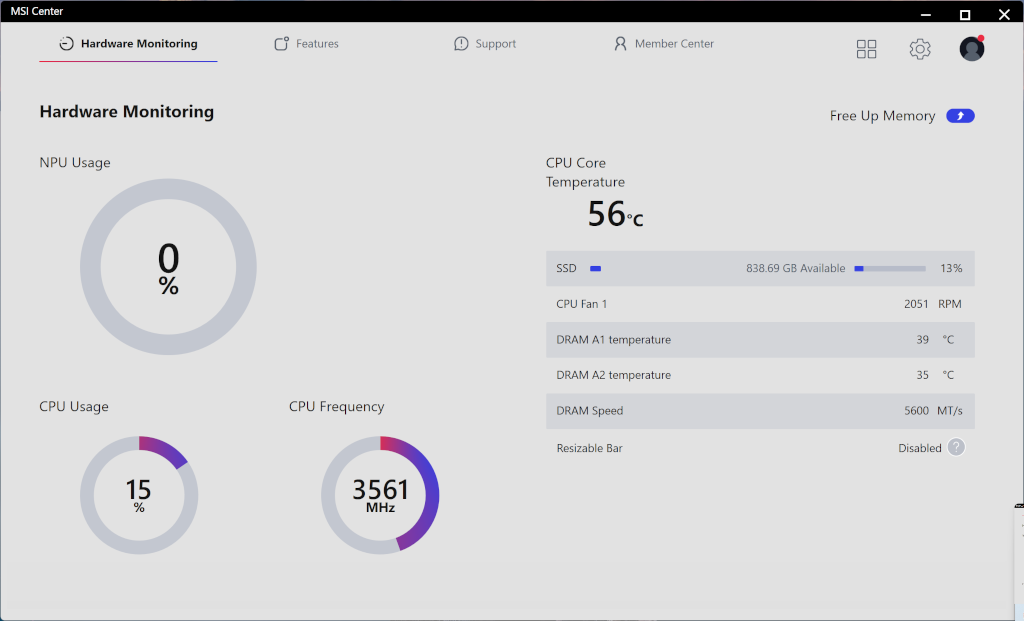1024x621 pixels.
Task: Select the Hardware Monitoring tab
Action: [128, 44]
